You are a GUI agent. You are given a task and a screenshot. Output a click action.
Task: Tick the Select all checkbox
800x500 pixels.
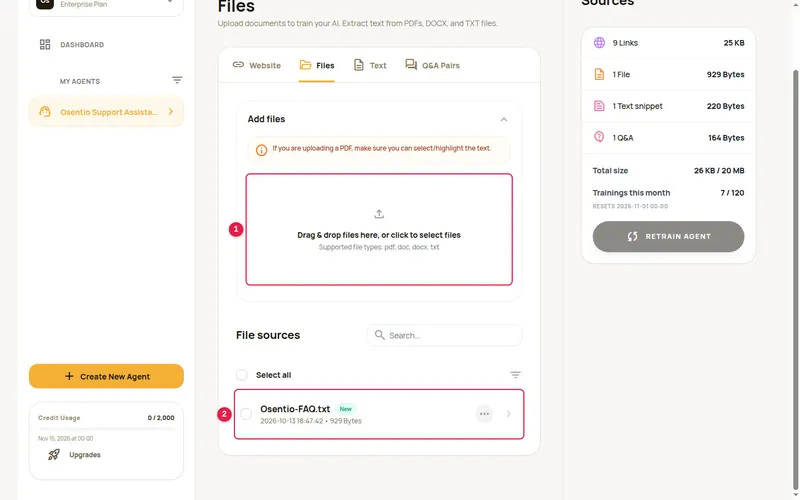pyautogui.click(x=242, y=375)
